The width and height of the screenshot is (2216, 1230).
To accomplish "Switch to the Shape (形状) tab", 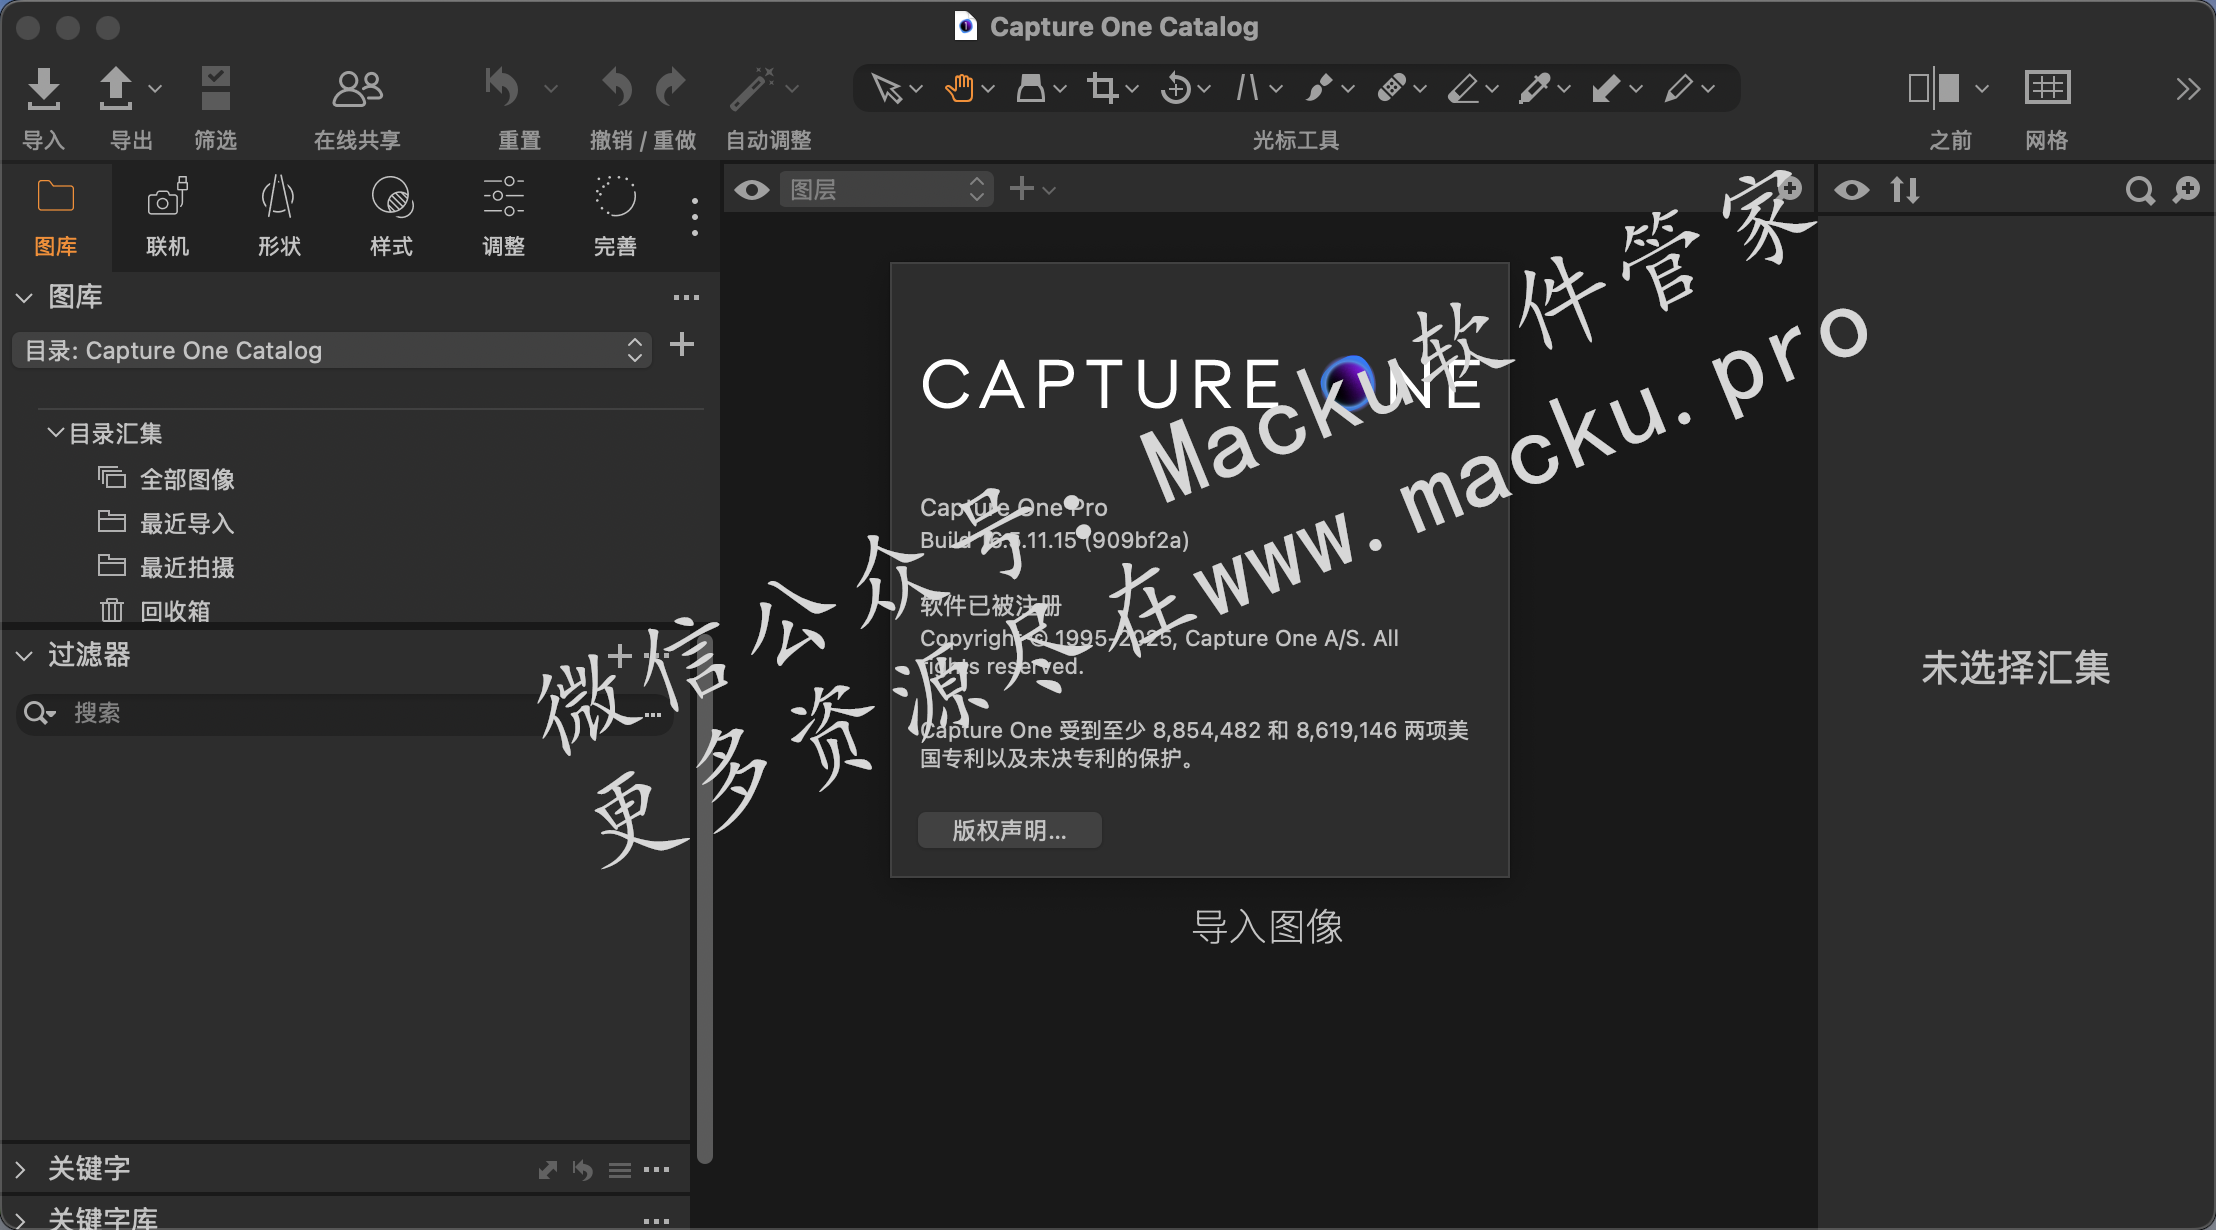I will click(x=279, y=217).
